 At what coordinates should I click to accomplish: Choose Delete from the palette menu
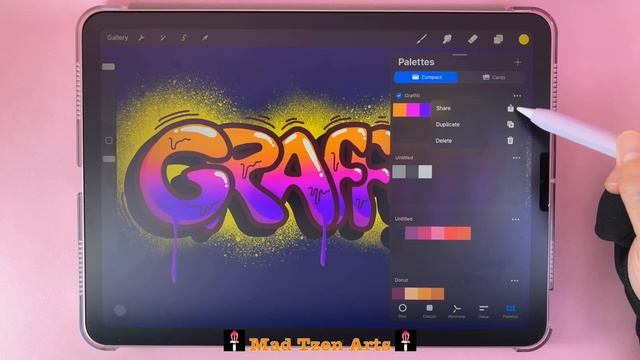point(444,141)
